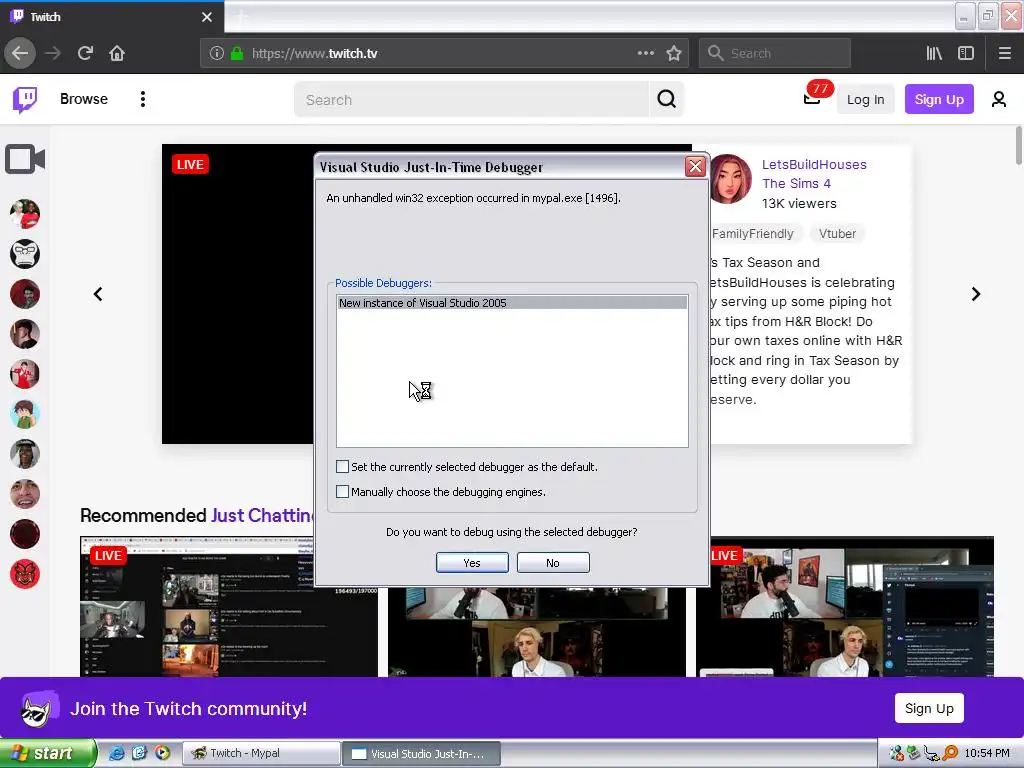The height and width of the screenshot is (768, 1024).
Task: Click No to decline debugging
Action: click(553, 563)
